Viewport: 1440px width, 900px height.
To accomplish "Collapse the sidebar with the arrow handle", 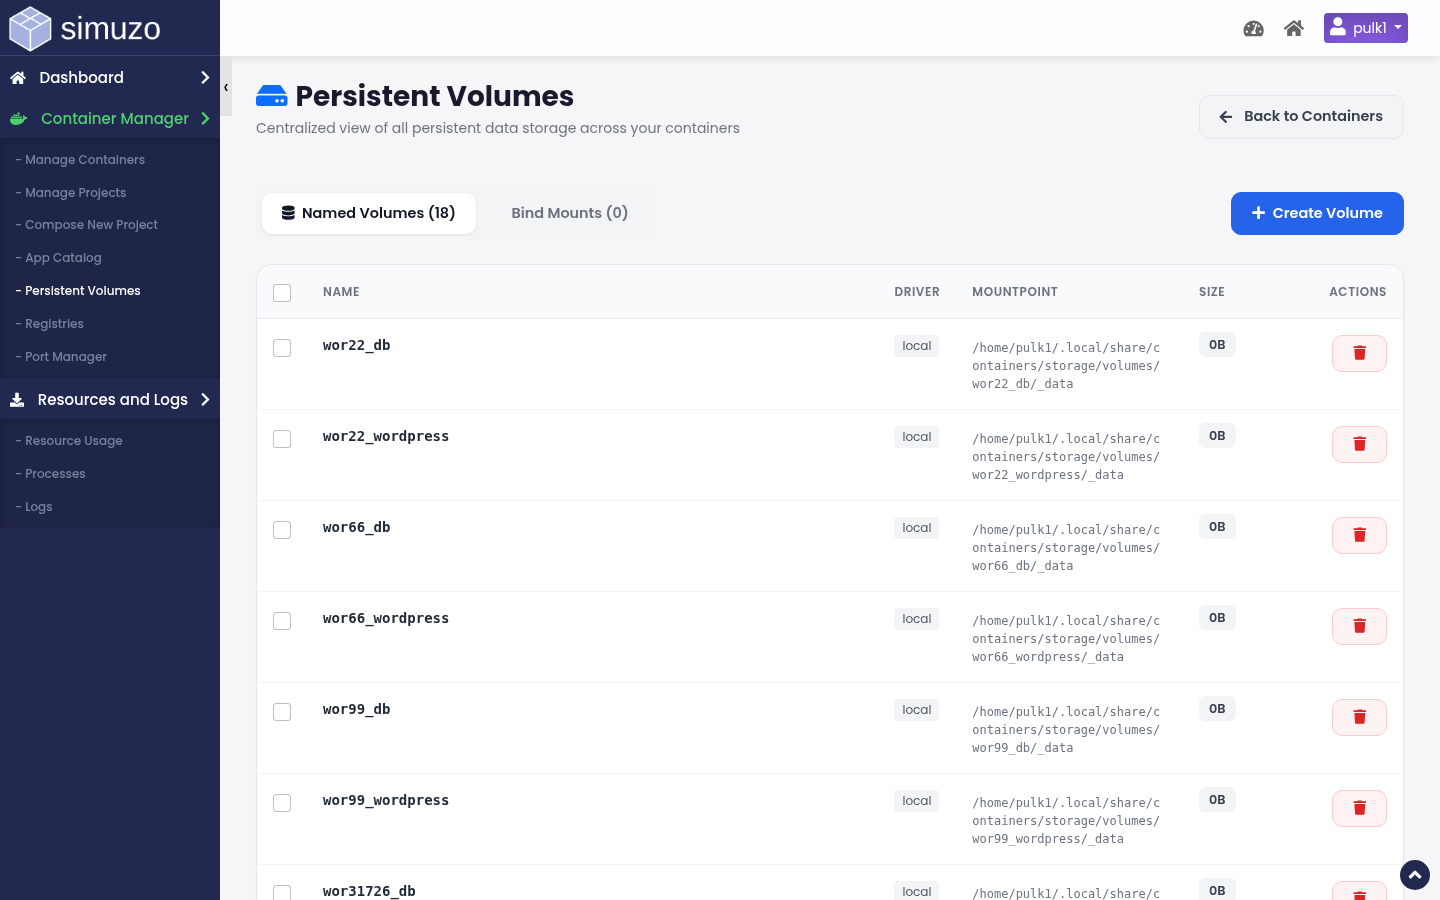I will (x=226, y=87).
